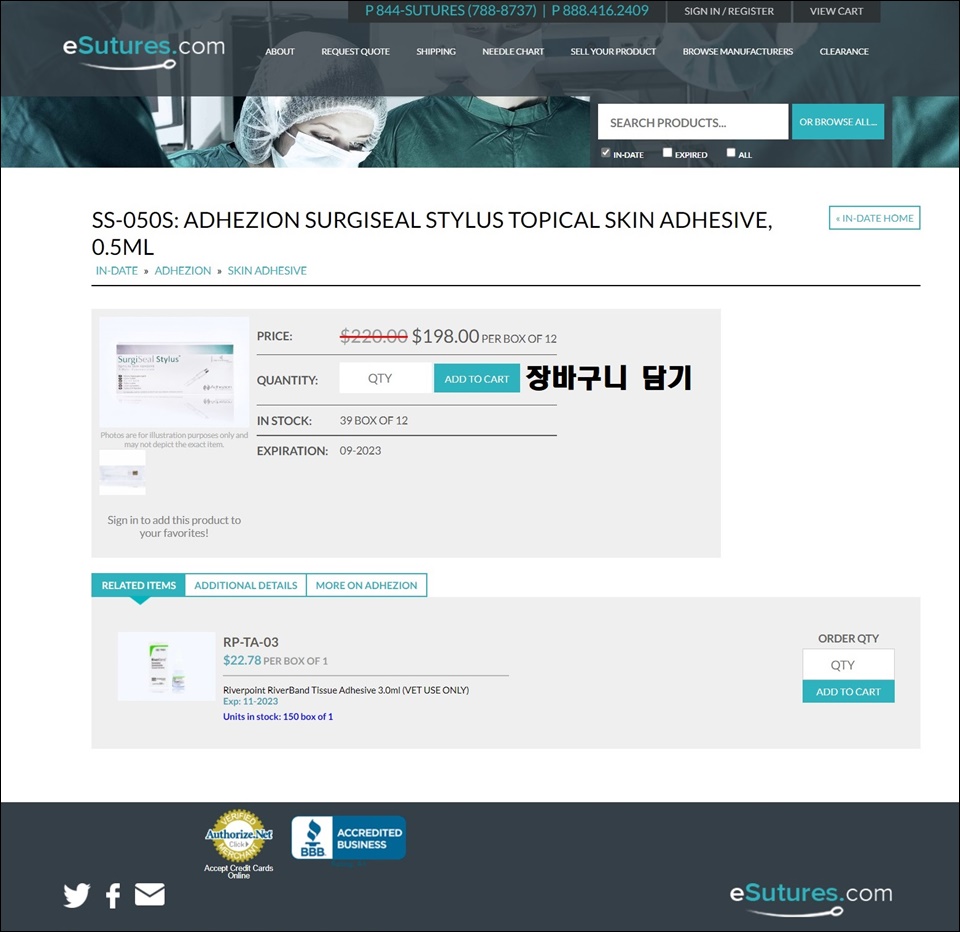Open the RP-TA-03 product link
The height and width of the screenshot is (932, 960).
click(x=250, y=642)
